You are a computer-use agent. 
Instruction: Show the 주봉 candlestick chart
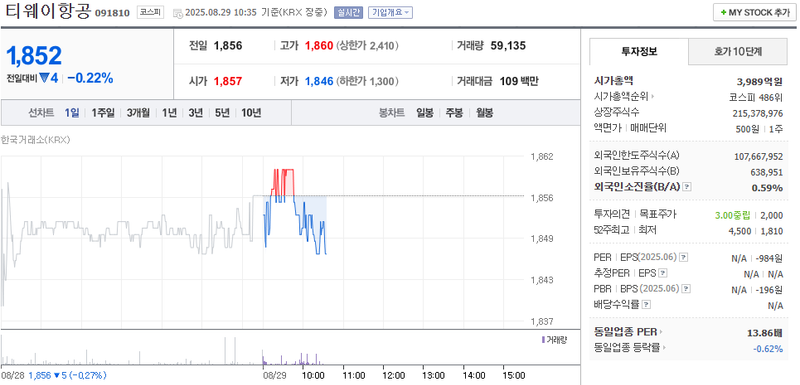(x=455, y=113)
